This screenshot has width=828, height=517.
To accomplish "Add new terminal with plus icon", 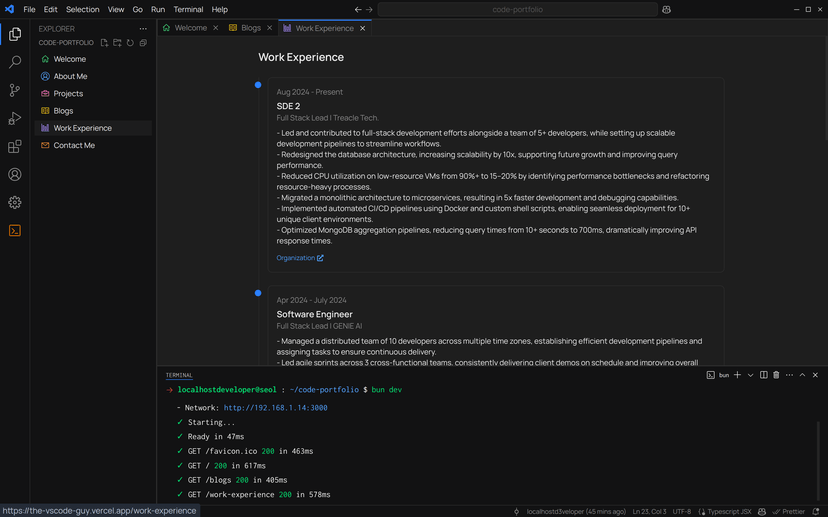I will coord(737,375).
